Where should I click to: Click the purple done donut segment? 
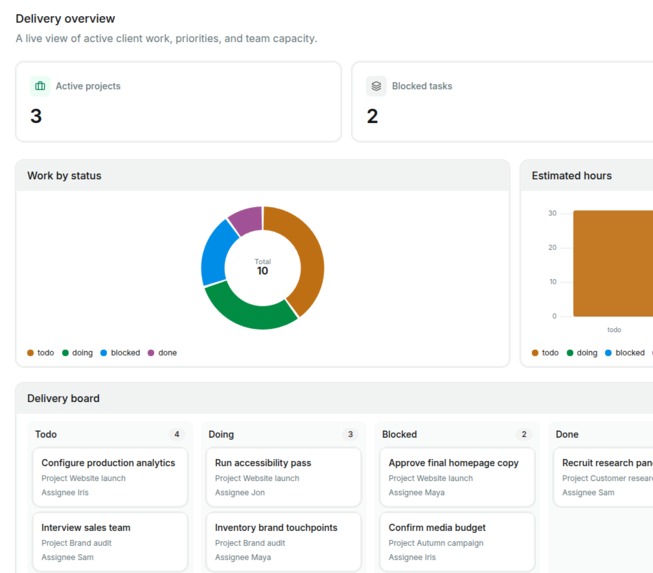[x=248, y=219]
